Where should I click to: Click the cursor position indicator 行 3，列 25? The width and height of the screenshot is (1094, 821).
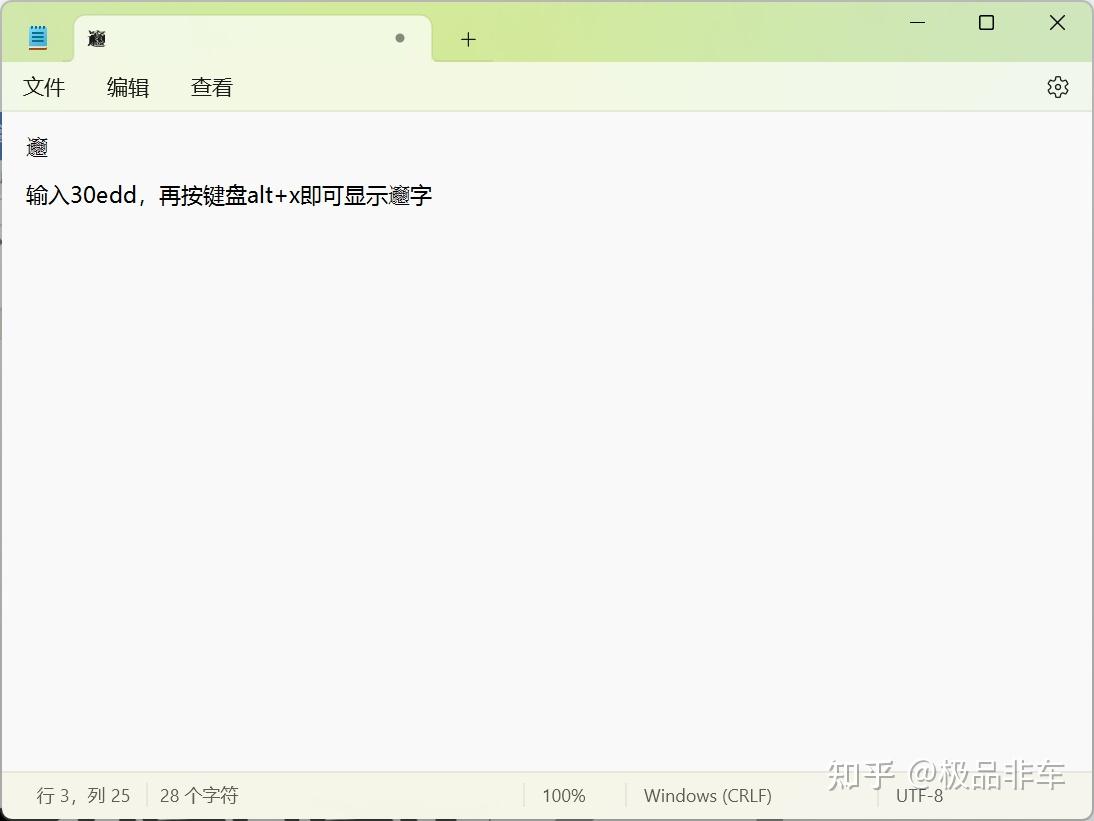[82, 795]
